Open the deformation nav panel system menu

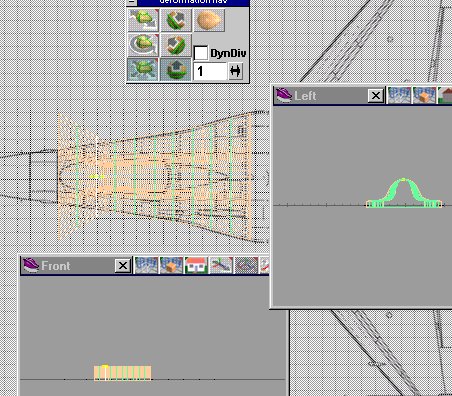coord(132,2)
